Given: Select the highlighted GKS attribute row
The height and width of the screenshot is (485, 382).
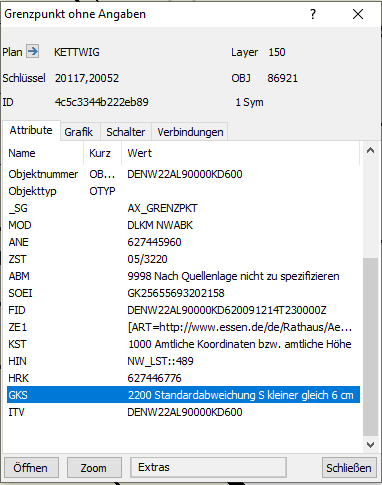Looking at the screenshot, I should (183, 395).
